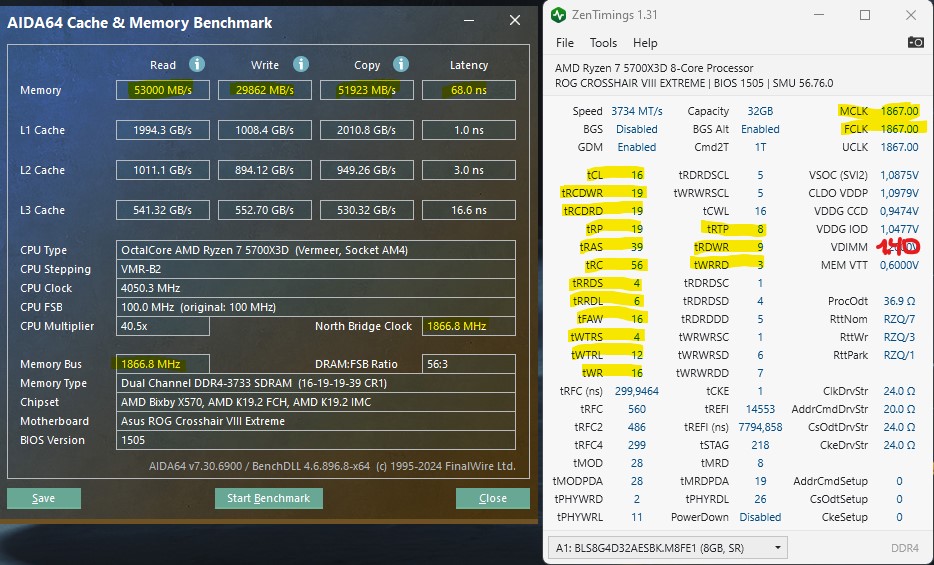
Task: Open the Help menu in ZenTimings
Action: click(645, 43)
